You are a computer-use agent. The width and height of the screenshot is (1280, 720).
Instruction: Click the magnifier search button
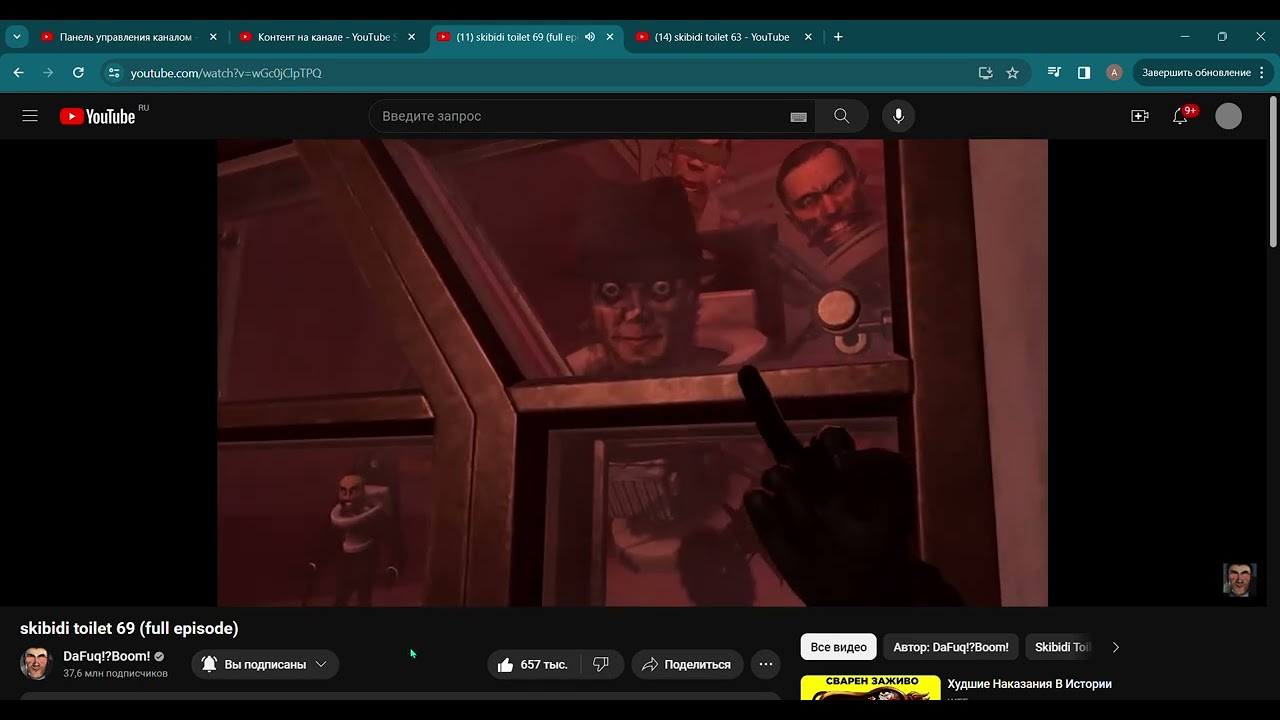coord(841,116)
